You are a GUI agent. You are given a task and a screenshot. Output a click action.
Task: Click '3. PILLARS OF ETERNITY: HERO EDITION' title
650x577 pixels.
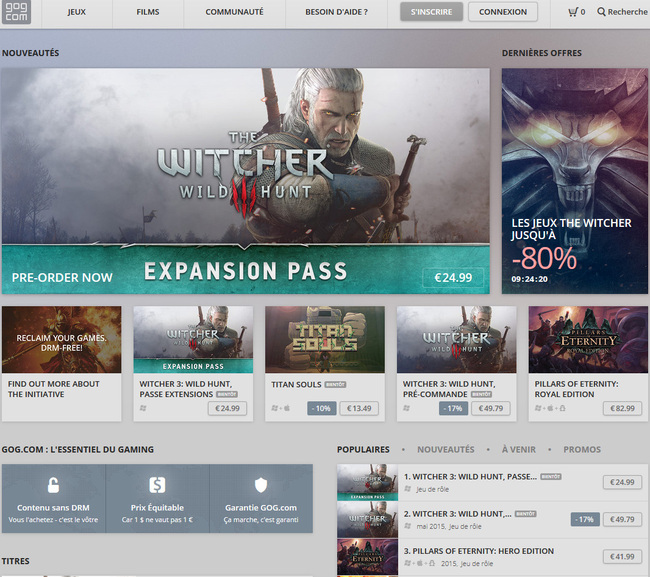(479, 551)
